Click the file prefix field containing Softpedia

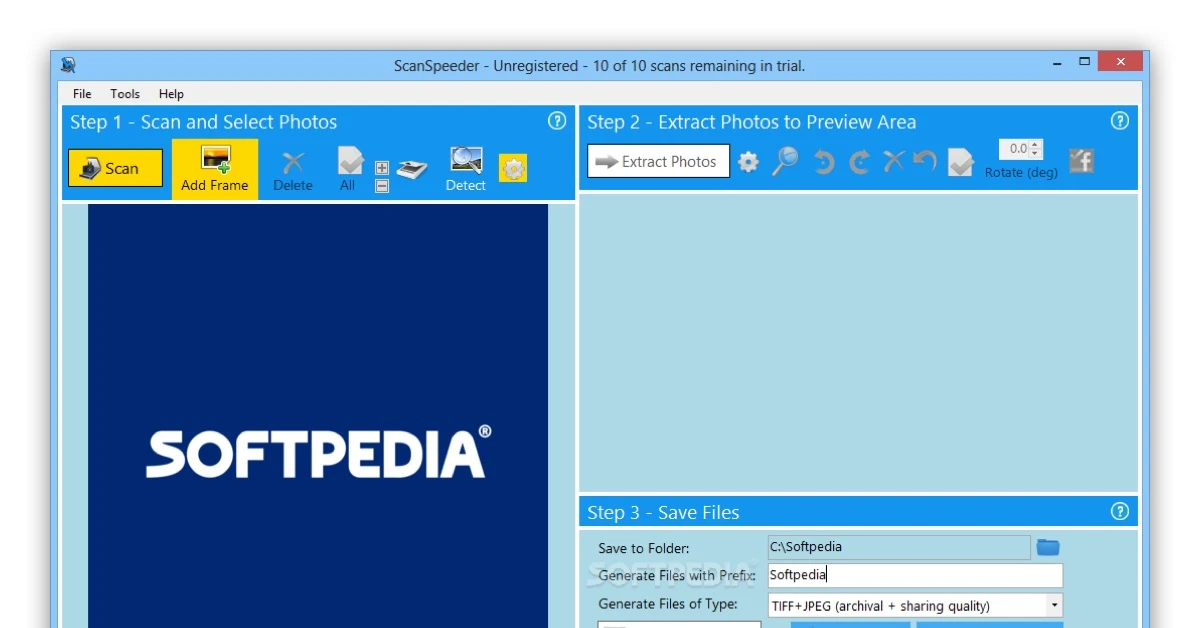[915, 575]
